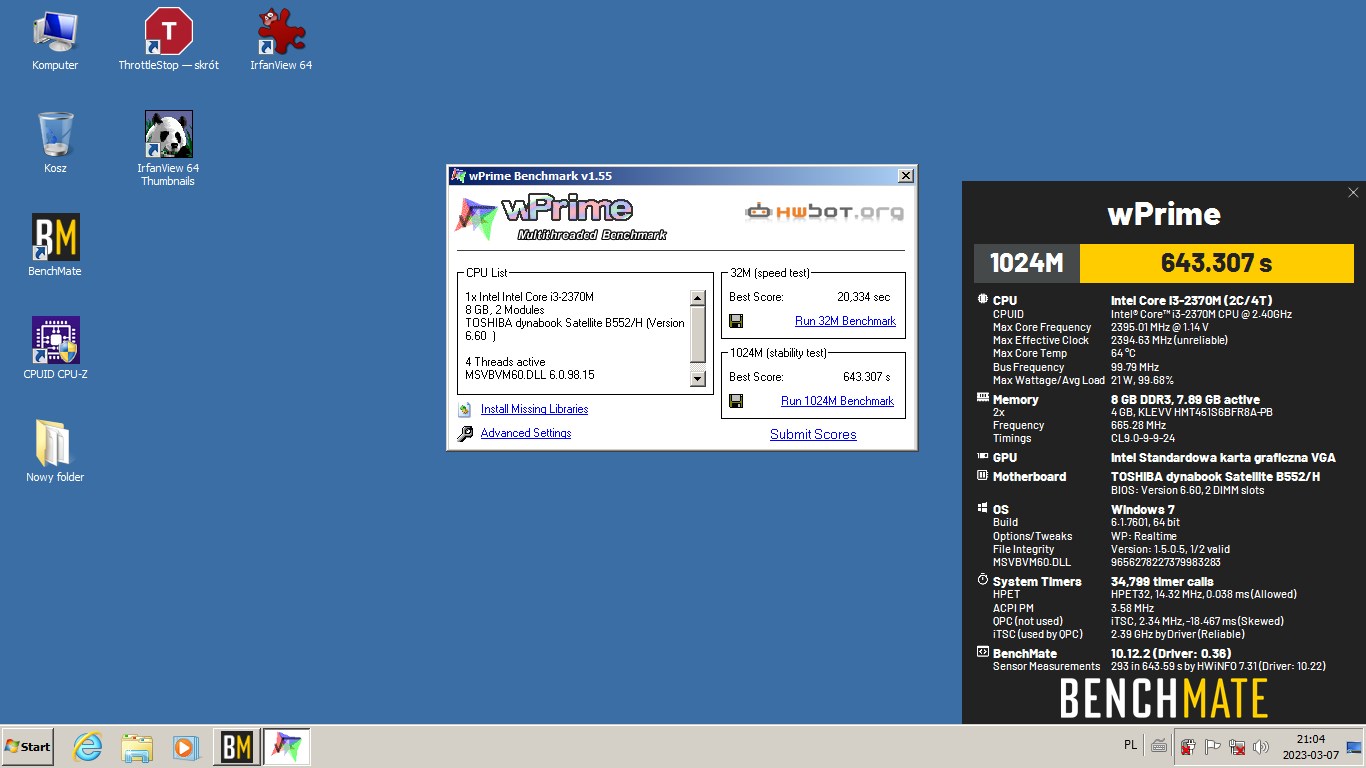The image size is (1366, 768).
Task: Click the CPU List scroll up arrow
Action: 698,298
